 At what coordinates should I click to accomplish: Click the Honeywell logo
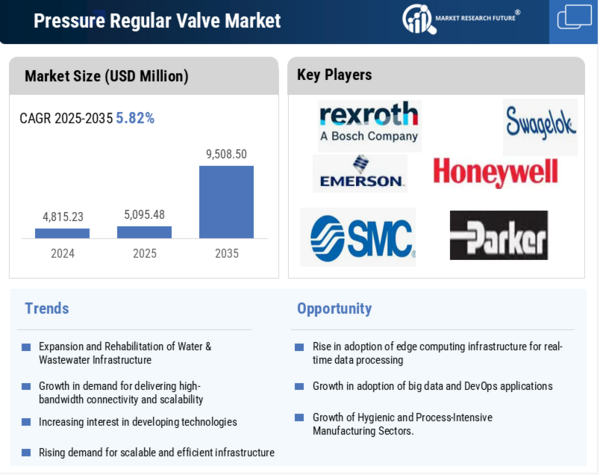pyautogui.click(x=495, y=172)
